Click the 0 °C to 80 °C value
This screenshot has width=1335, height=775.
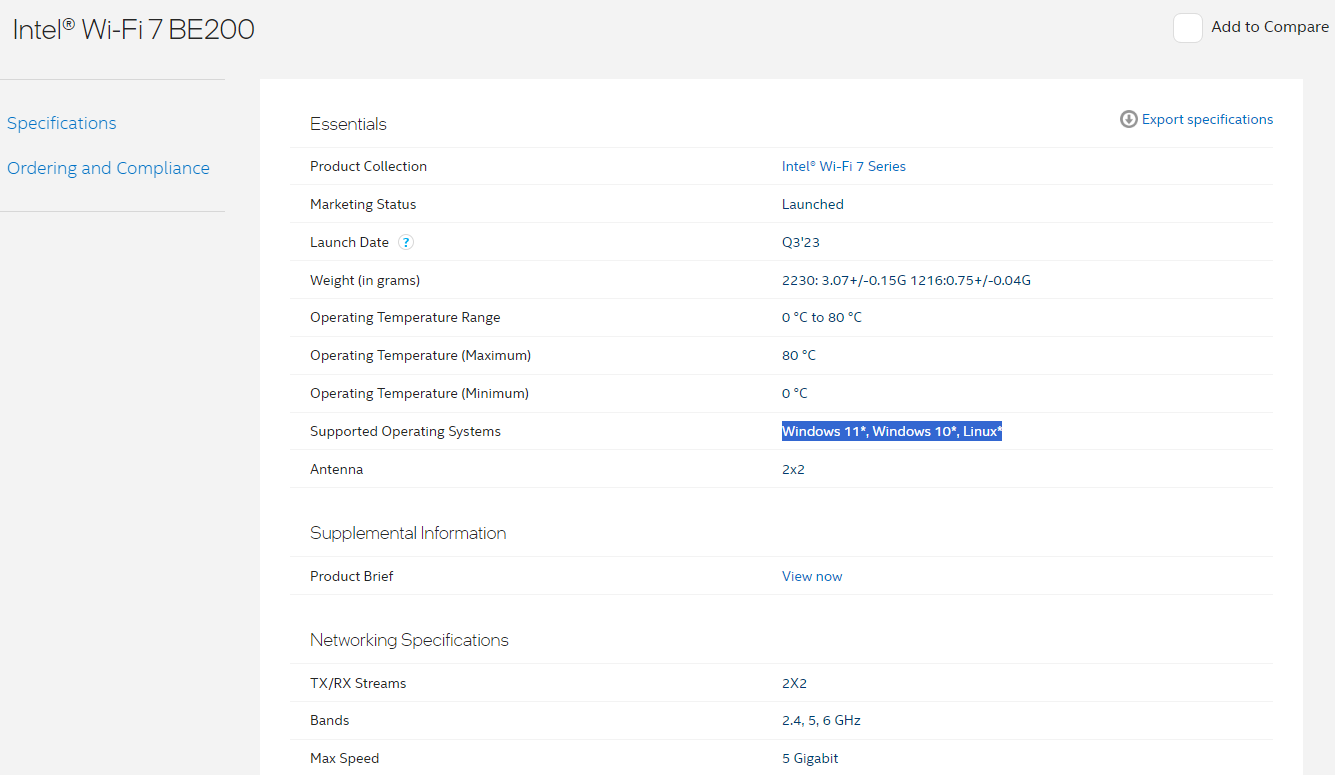click(x=822, y=318)
